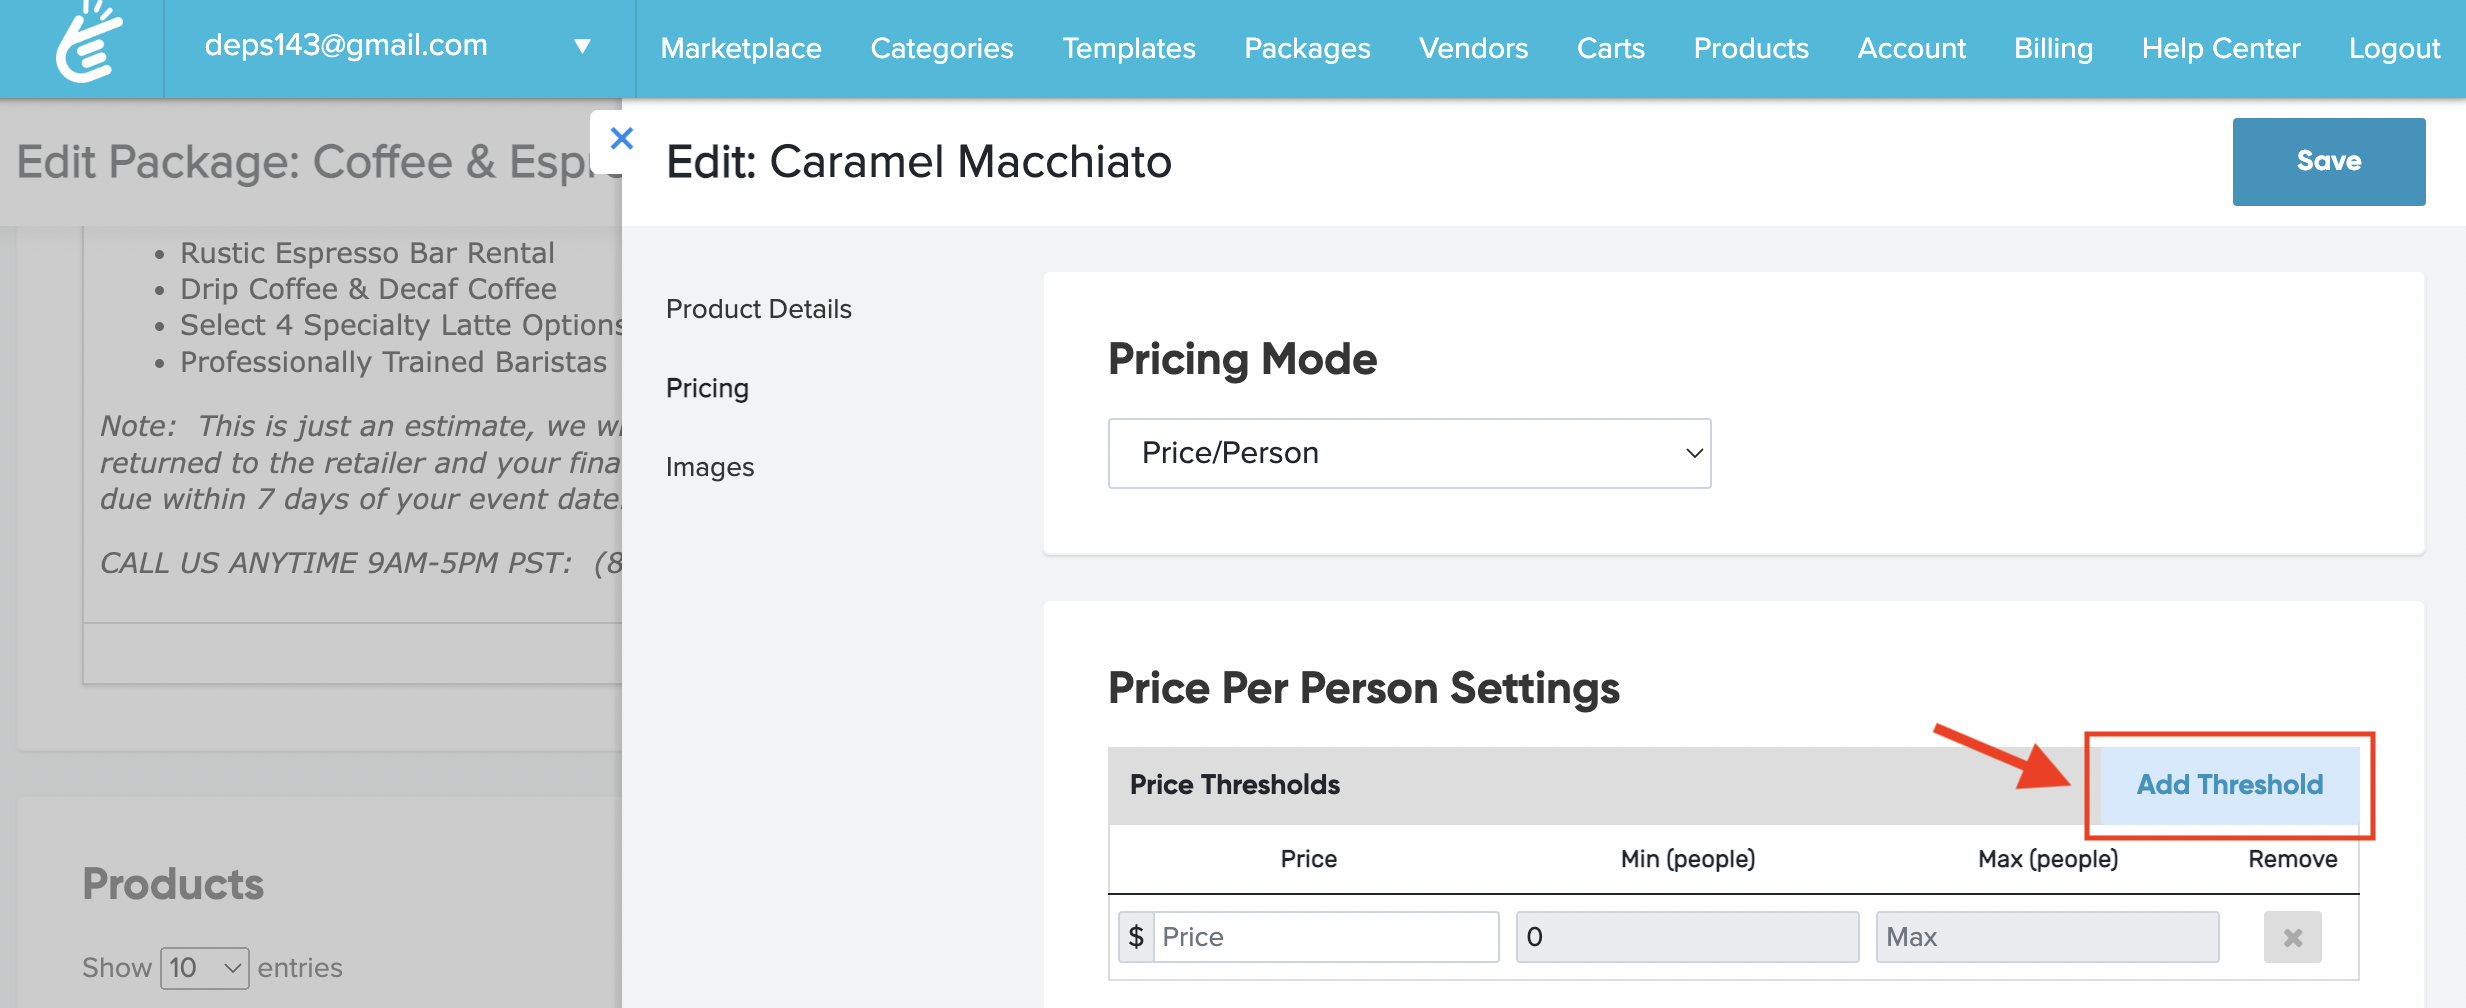Viewport: 2466px width, 1008px height.
Task: Open the Marketplace menu
Action: (741, 48)
